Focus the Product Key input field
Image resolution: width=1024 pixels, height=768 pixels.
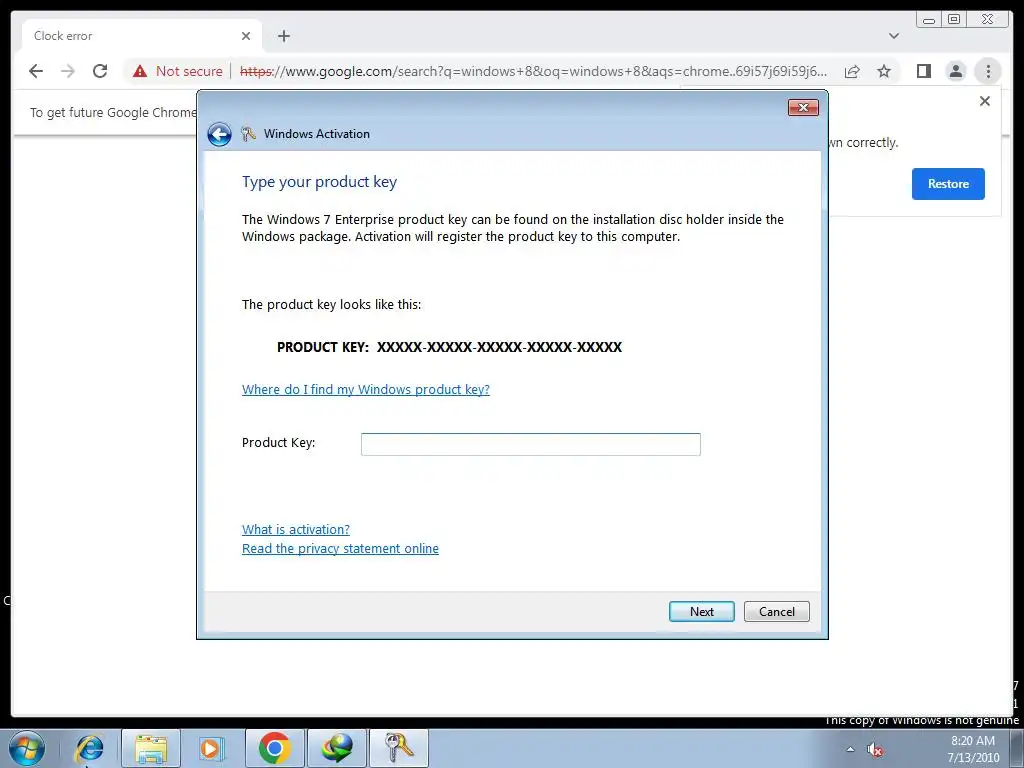(530, 444)
